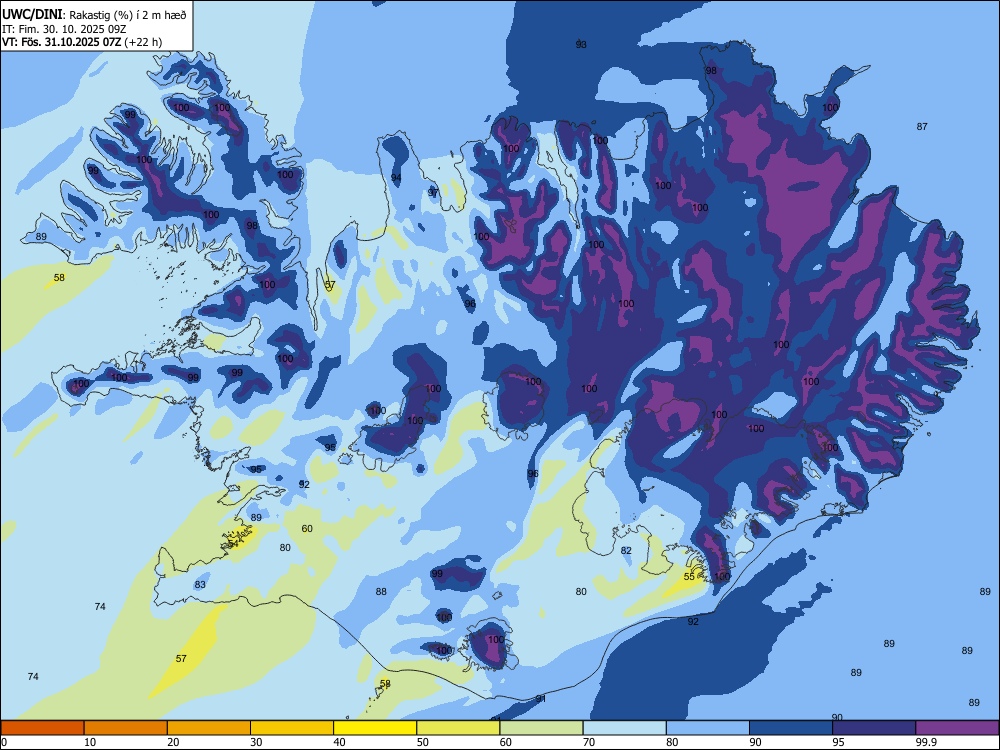Click the legend scale label 50
The image size is (1000, 750).
coord(422,742)
